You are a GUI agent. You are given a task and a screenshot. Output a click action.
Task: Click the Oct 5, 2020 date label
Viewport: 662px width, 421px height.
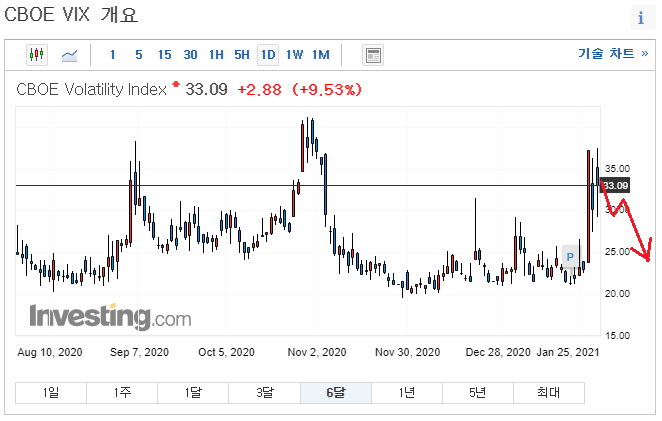[x=226, y=352]
